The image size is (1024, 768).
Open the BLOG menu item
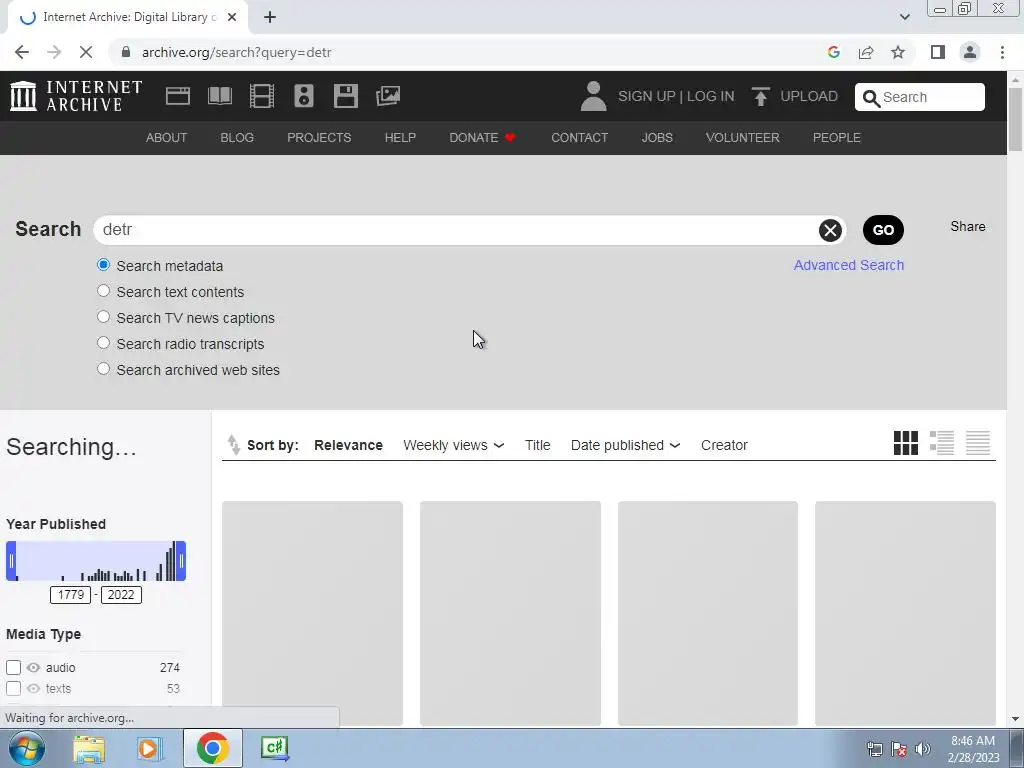point(237,138)
